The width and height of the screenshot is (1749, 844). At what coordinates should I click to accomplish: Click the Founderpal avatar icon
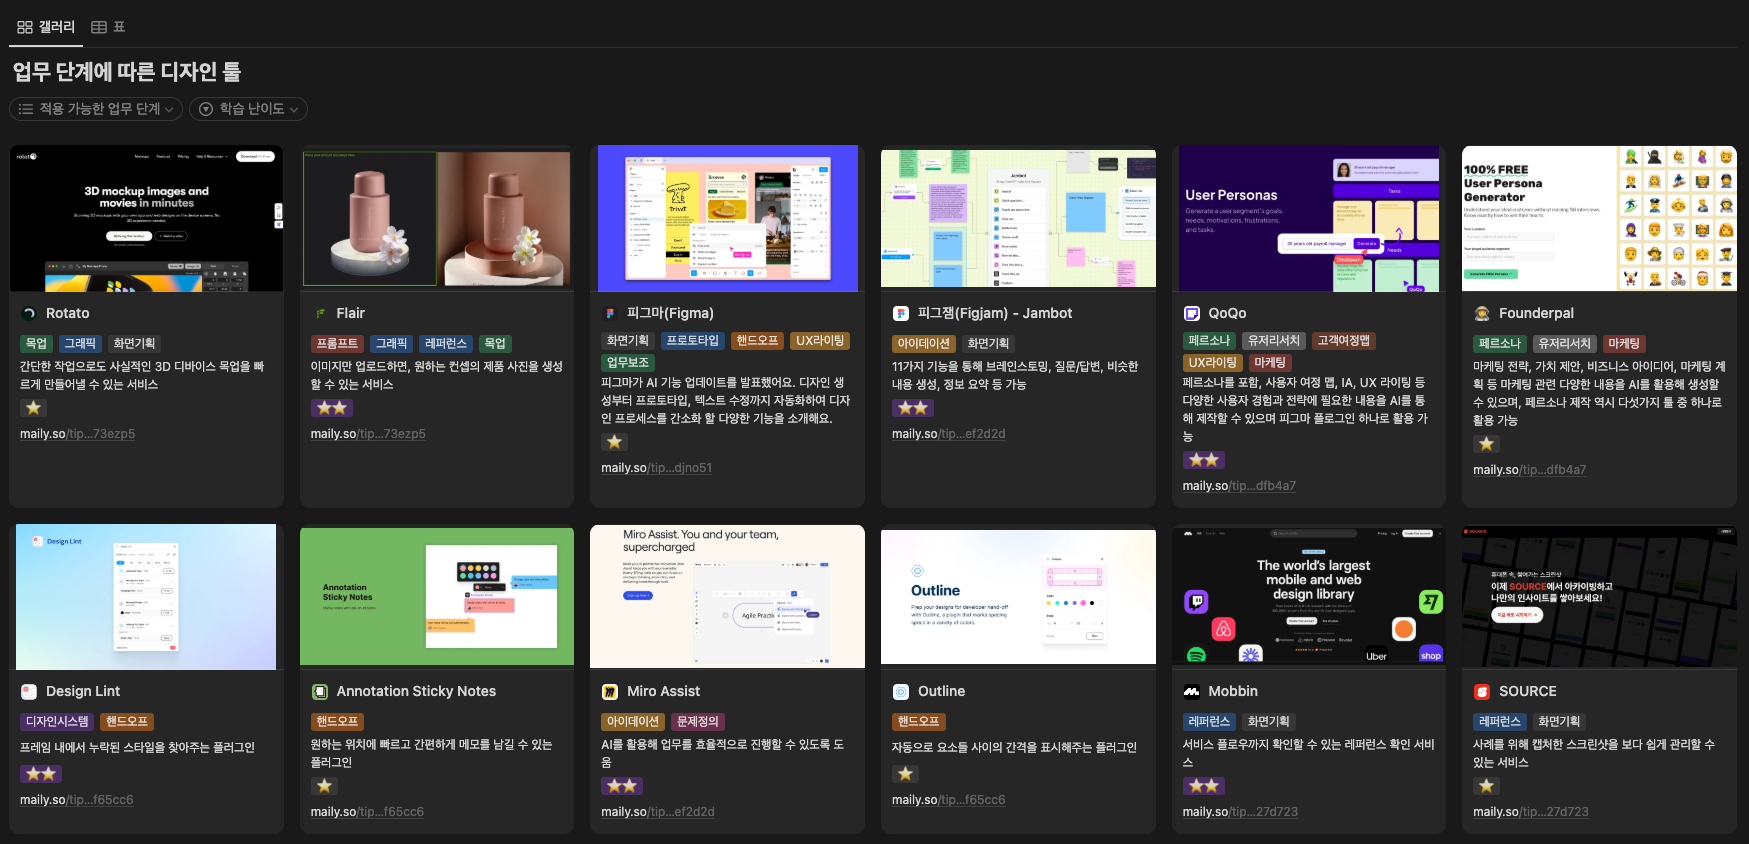coord(1482,313)
